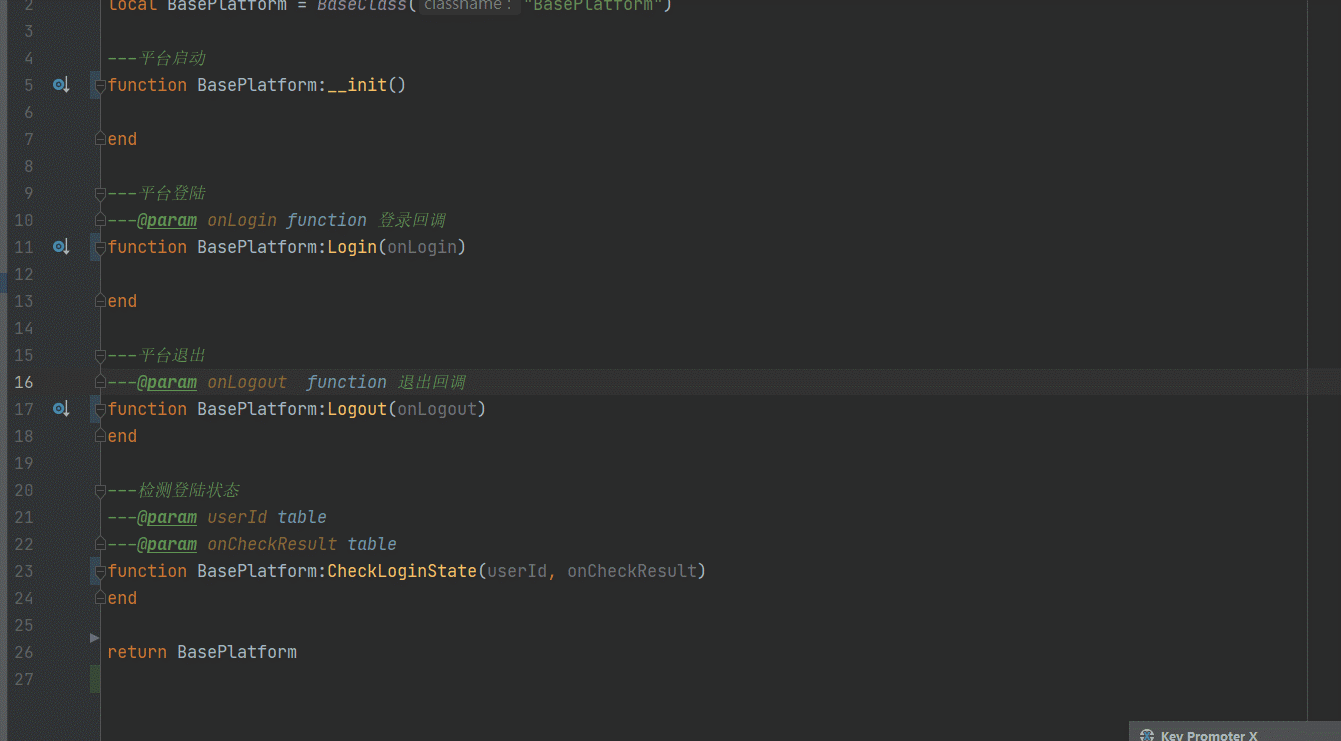Screen dimensions: 1341x741
Task: Click @param tag on the onLogout comment
Action: (167, 382)
